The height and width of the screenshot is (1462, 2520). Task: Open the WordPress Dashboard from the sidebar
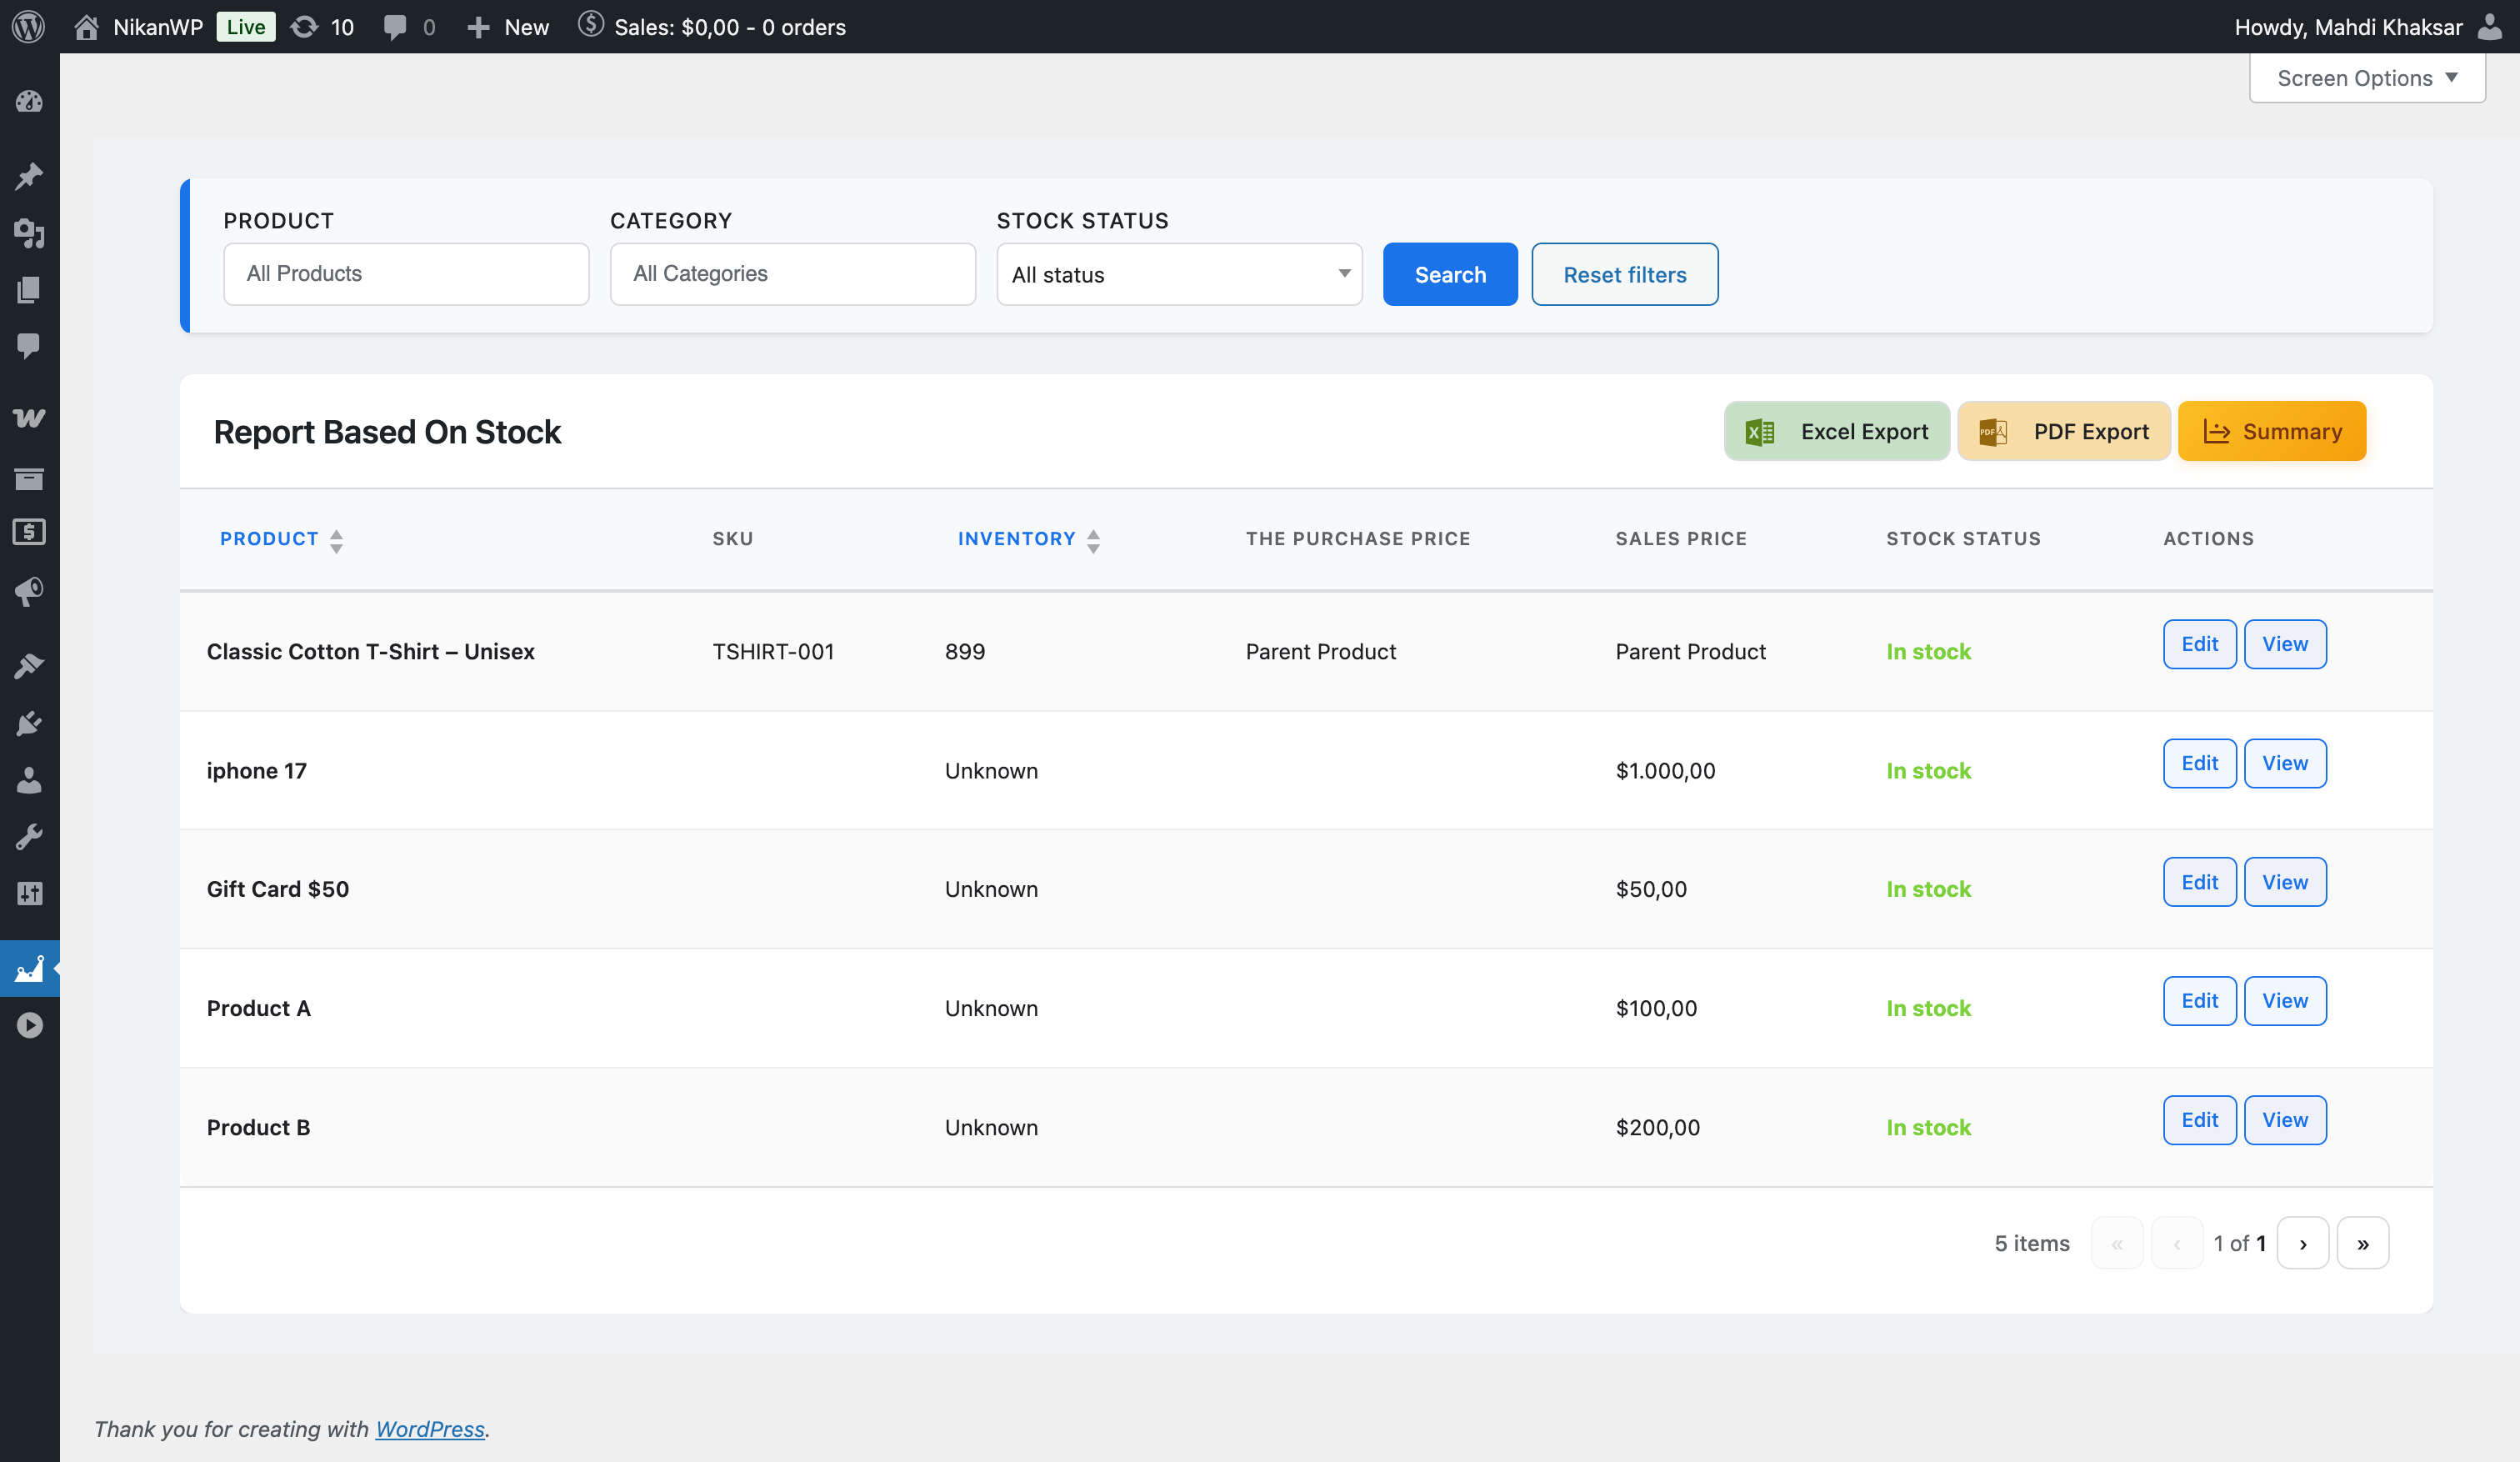point(29,101)
